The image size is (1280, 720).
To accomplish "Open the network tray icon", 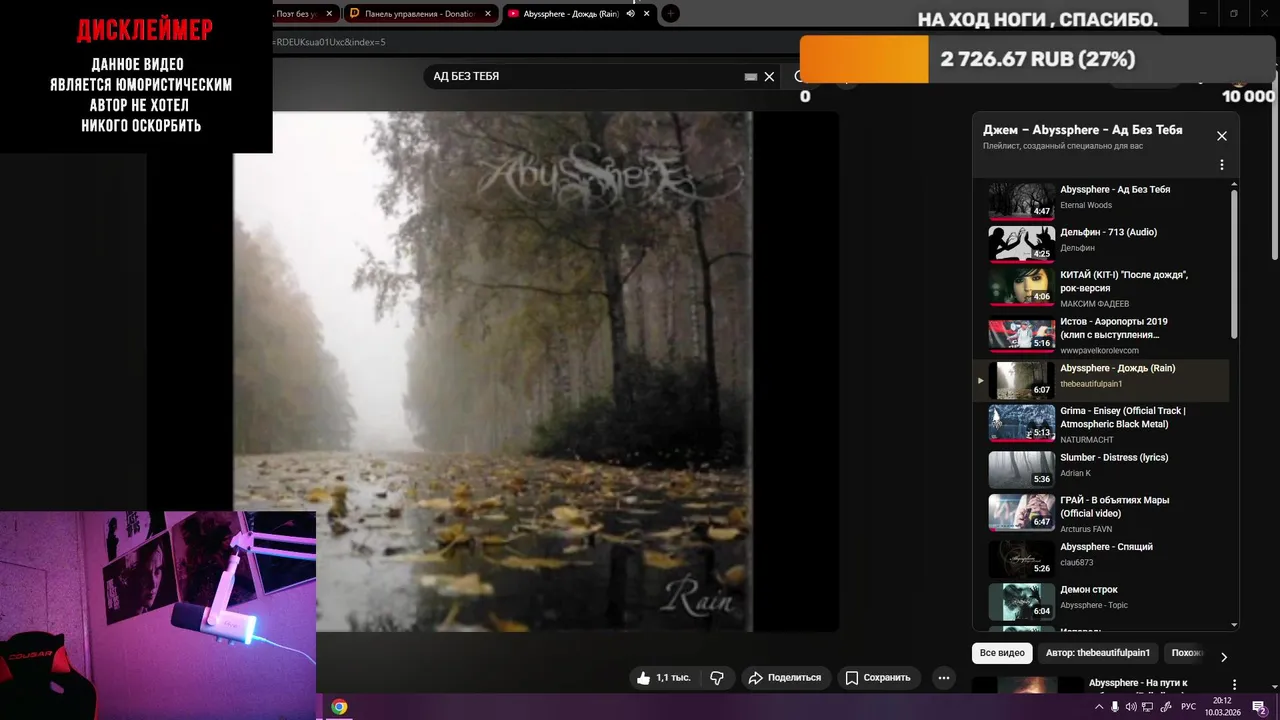I will pos(1147,707).
